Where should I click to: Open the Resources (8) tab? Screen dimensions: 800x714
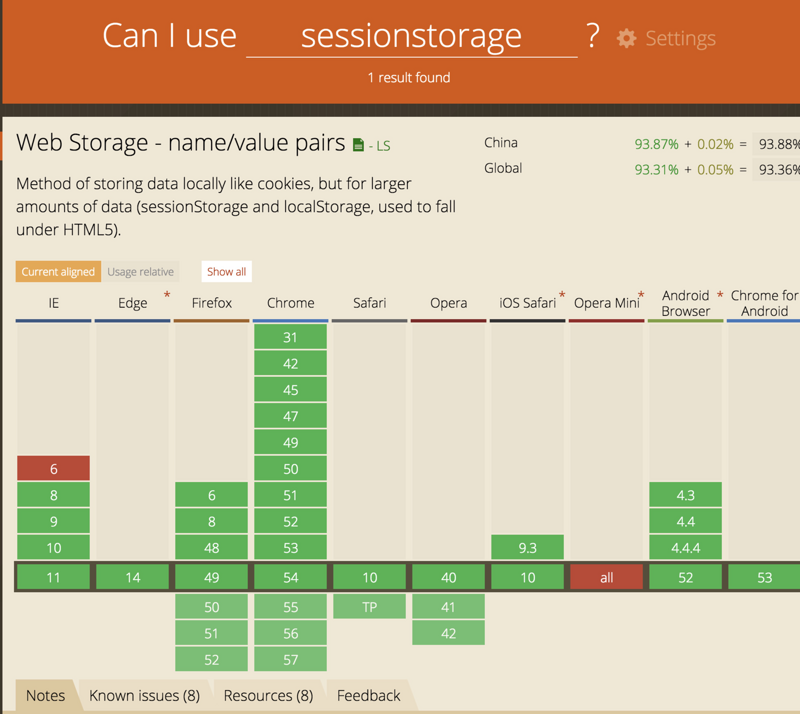pyautogui.click(x=268, y=695)
